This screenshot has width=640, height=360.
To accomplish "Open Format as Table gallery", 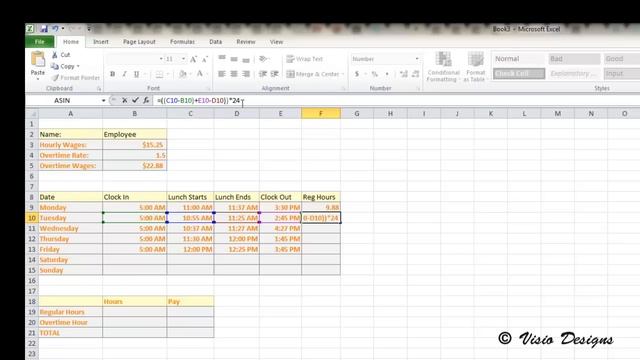I will (x=475, y=67).
